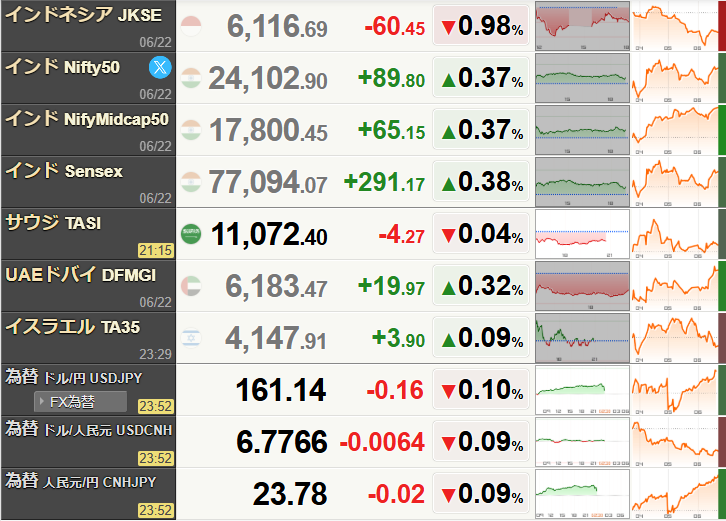Click USDJPY orange long-term trend chart
This screenshot has height=521, width=726.
[675, 390]
